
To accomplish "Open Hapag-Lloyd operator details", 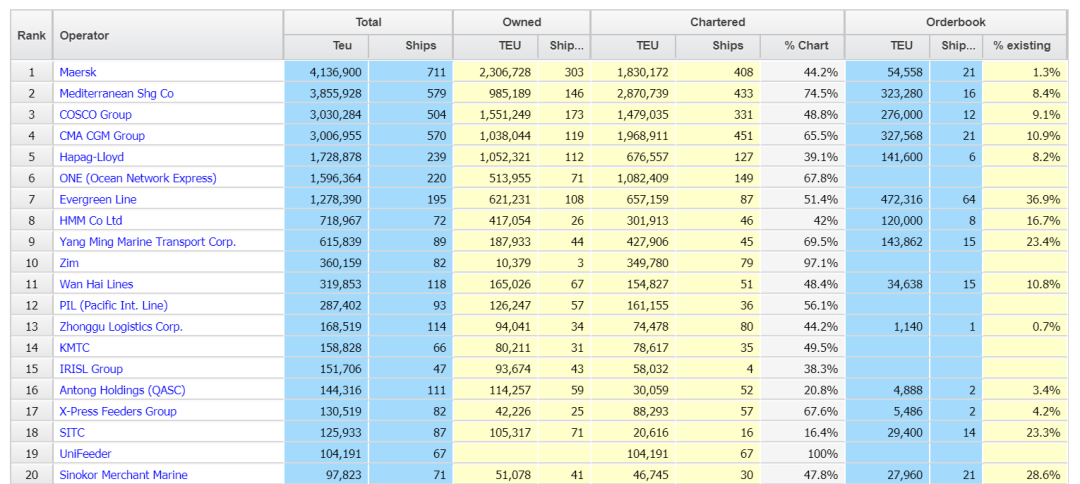I will click(91, 157).
